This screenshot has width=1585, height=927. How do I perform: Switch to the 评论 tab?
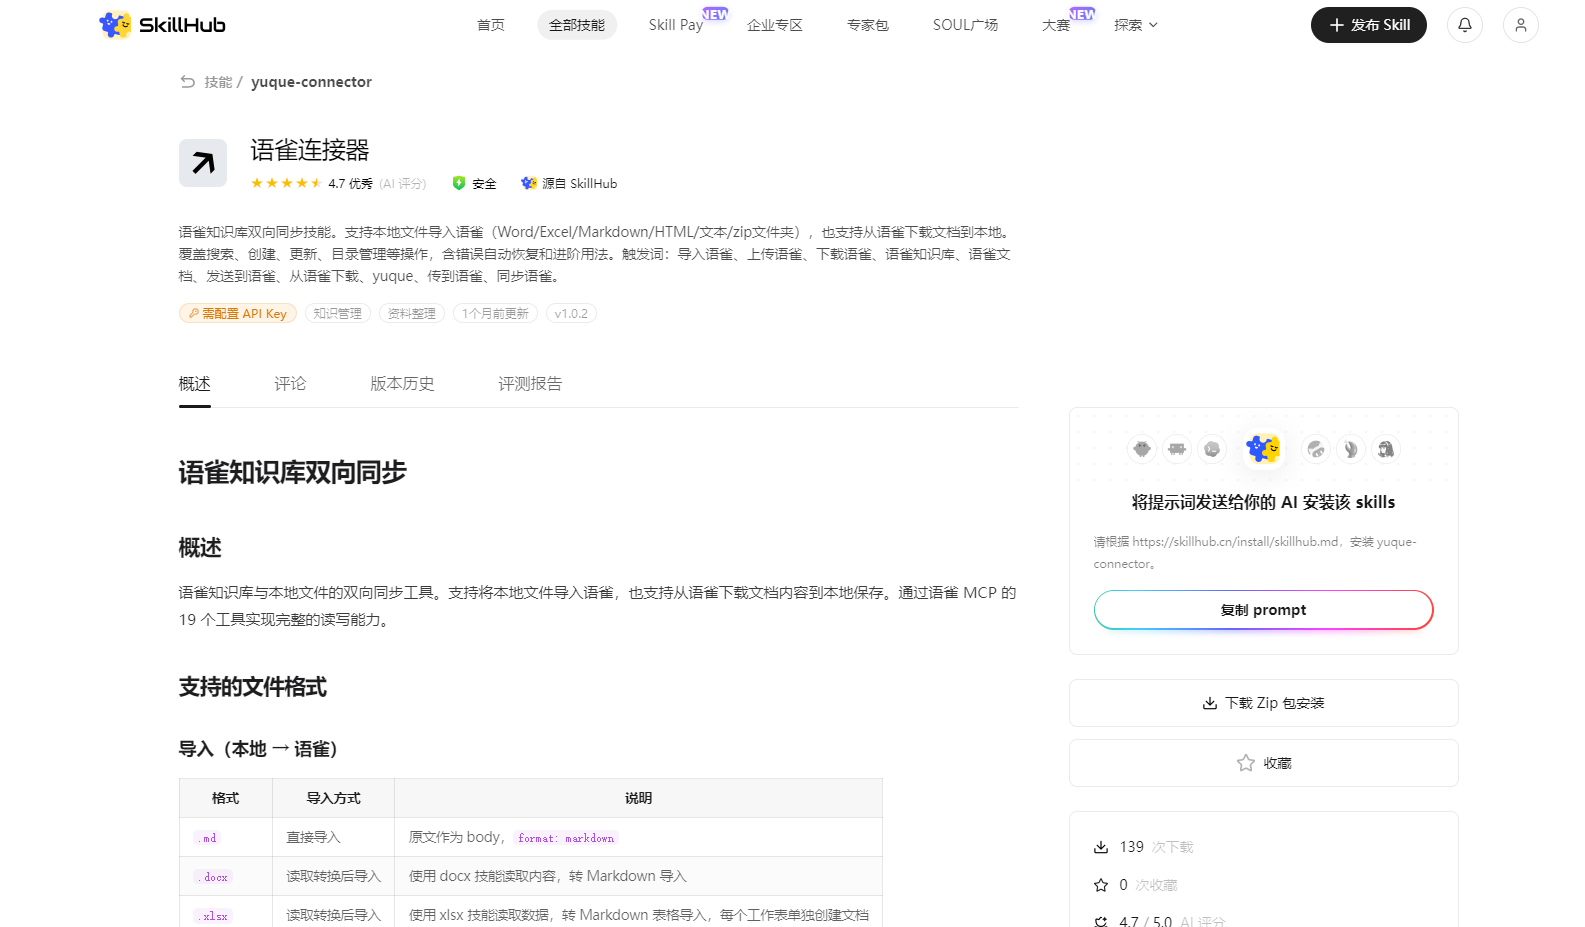(291, 384)
